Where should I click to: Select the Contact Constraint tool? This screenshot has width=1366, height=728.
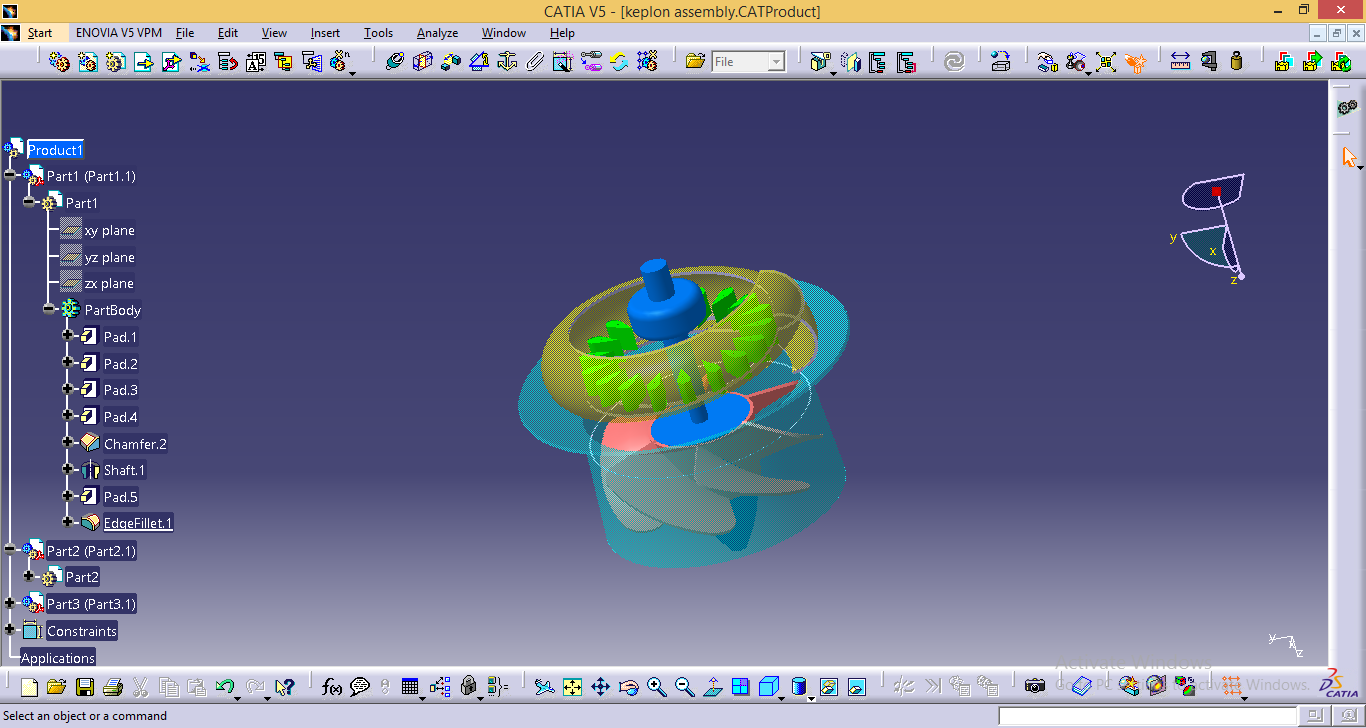(423, 62)
